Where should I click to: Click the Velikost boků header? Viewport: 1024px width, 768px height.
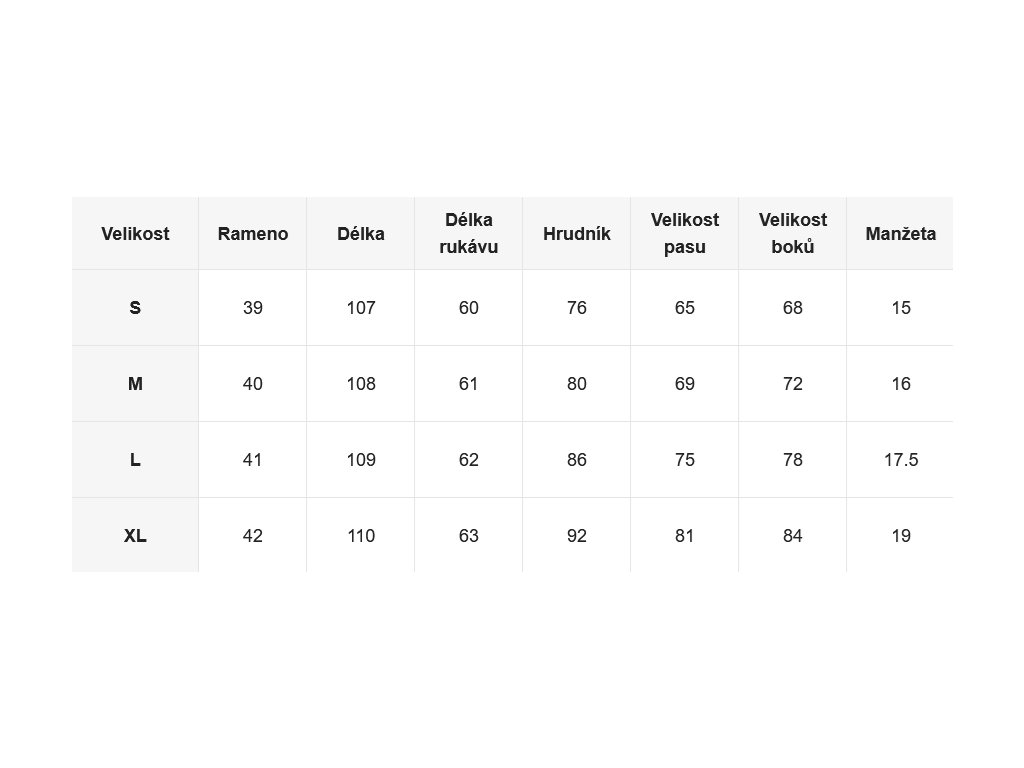pos(793,234)
